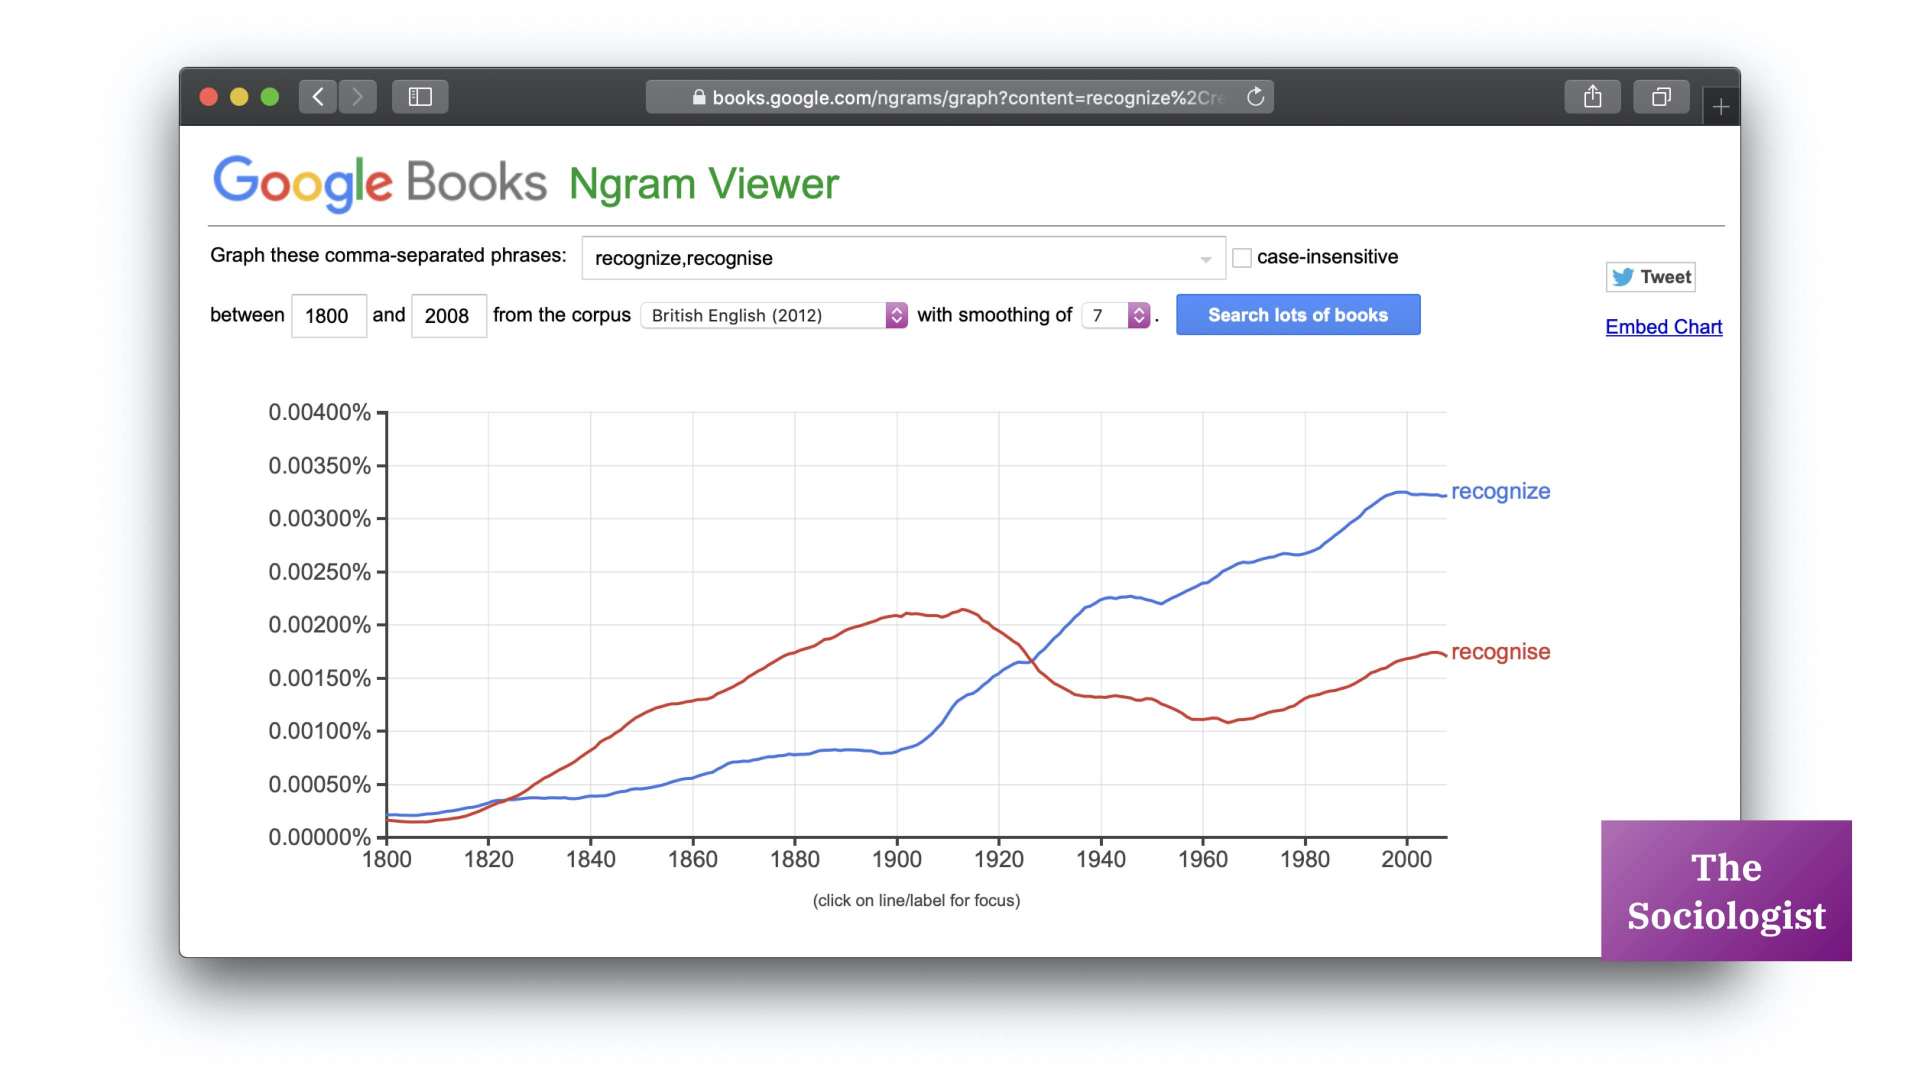This screenshot has width=1920, height=1080.
Task: Open the British English (2012) corpus dropdown
Action: [774, 315]
